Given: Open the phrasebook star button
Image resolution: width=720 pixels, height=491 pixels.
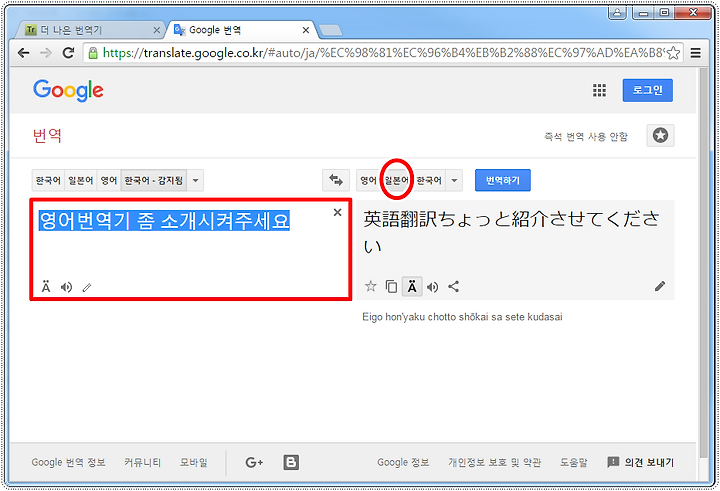Looking at the screenshot, I should point(660,135).
